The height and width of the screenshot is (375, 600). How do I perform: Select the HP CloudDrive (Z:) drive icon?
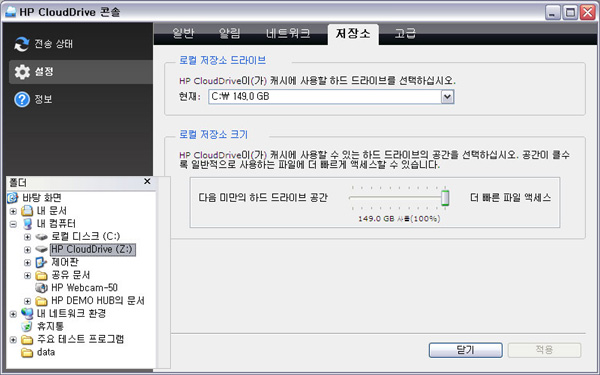pyautogui.click(x=41, y=249)
